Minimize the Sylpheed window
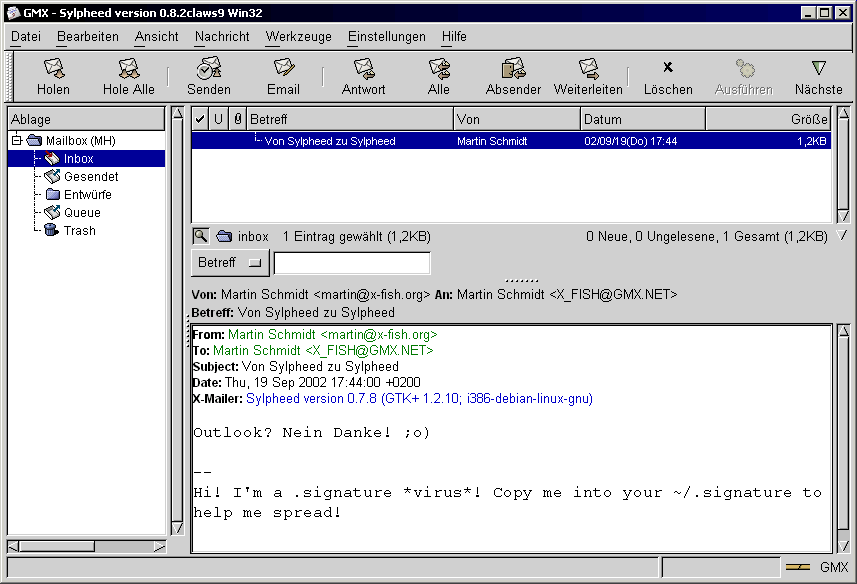Viewport: 857px width, 584px height. (808, 13)
